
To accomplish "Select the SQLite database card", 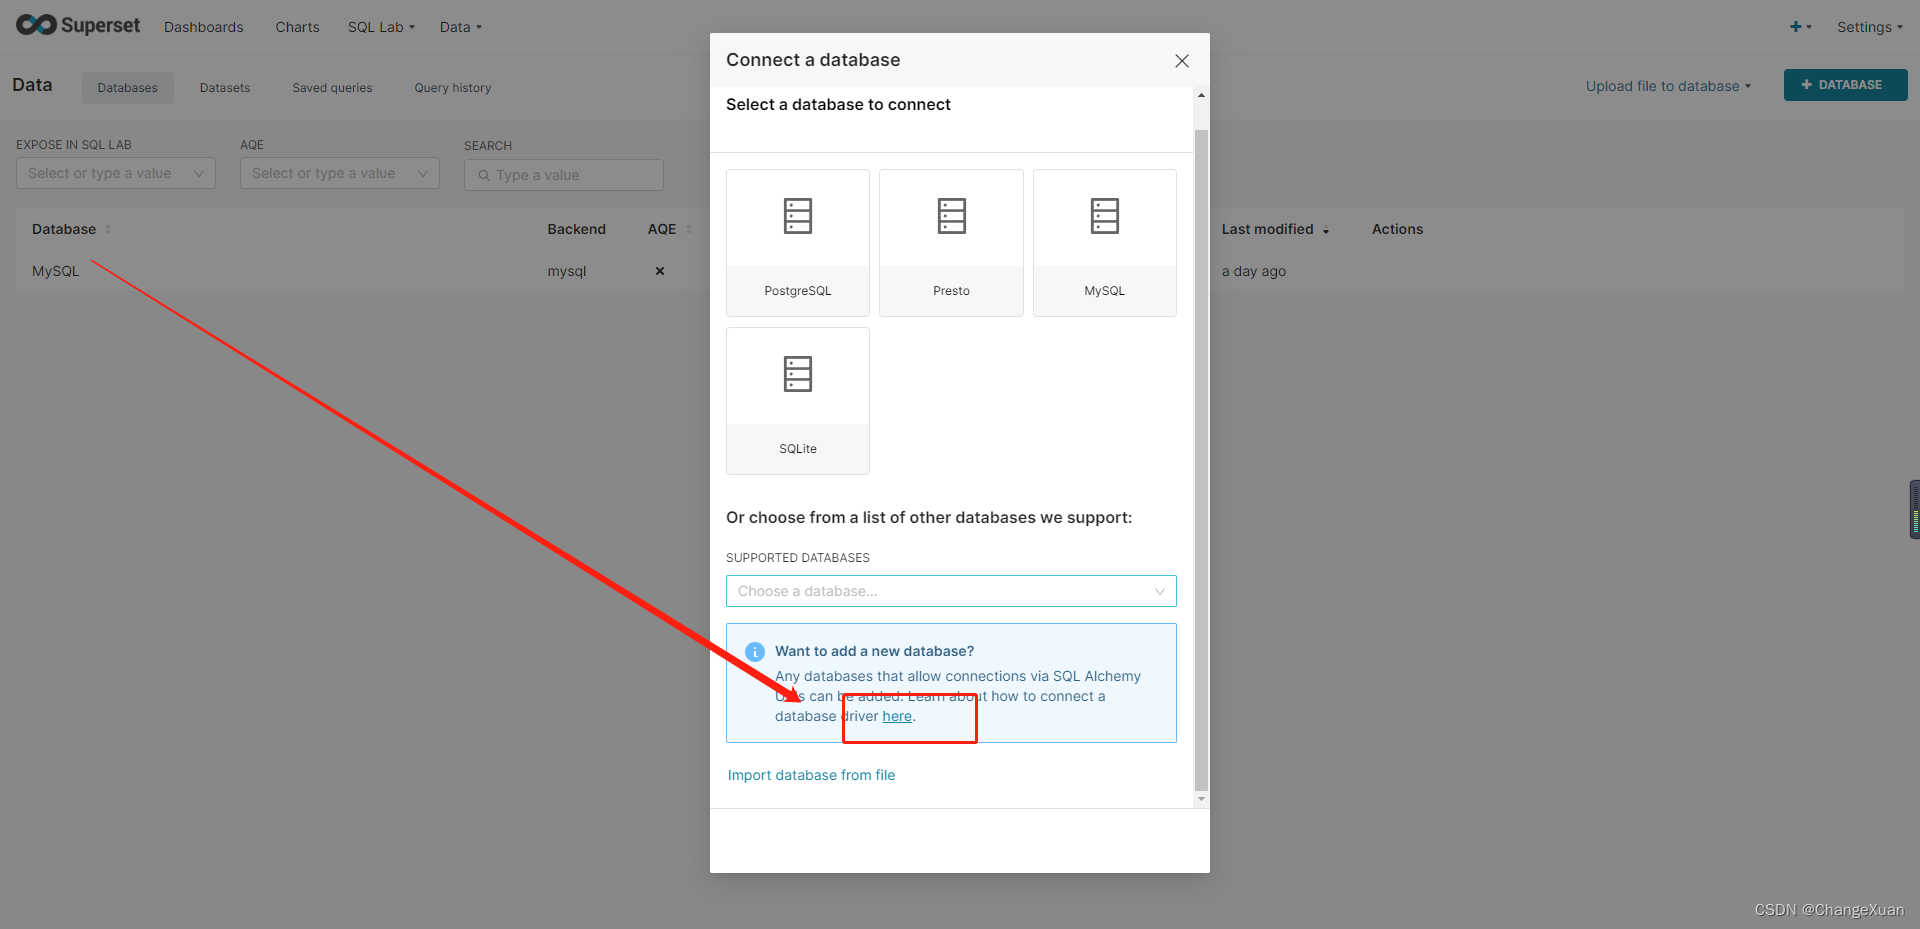I will click(x=798, y=401).
